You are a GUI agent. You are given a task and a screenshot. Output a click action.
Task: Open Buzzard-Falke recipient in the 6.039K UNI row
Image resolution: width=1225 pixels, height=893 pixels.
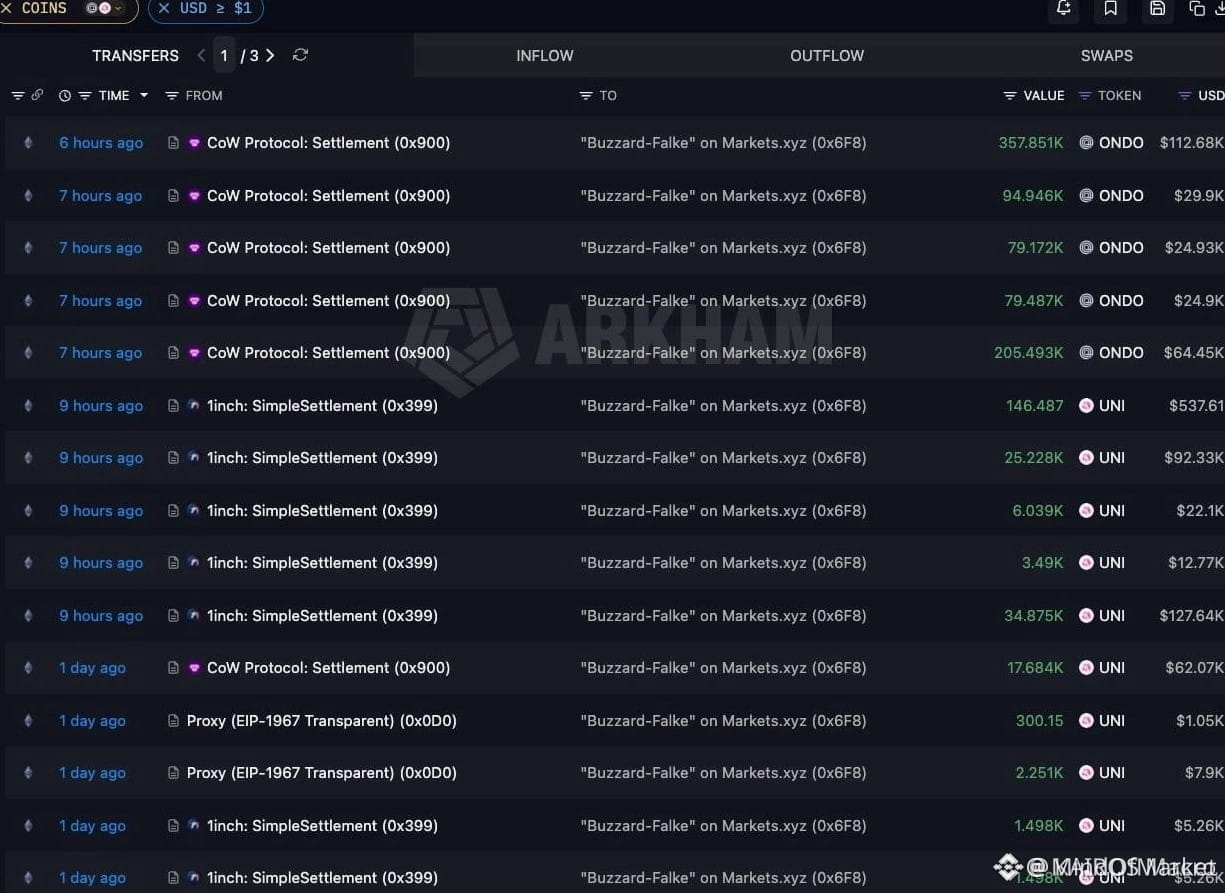(x=723, y=511)
